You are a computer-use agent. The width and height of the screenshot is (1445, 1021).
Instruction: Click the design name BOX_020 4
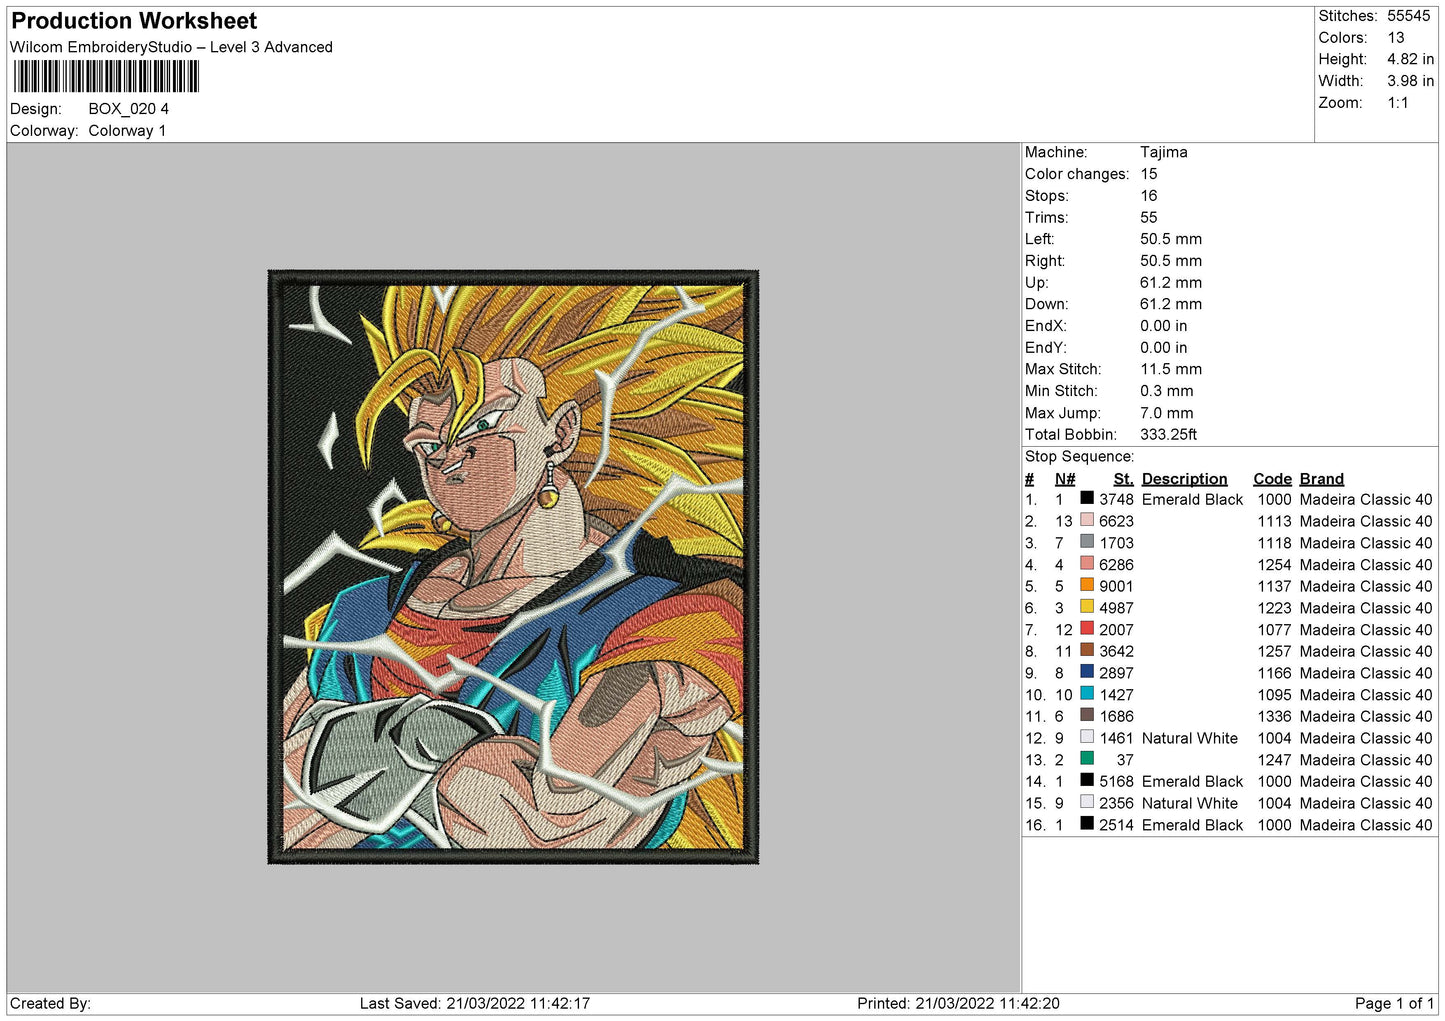click(x=129, y=109)
